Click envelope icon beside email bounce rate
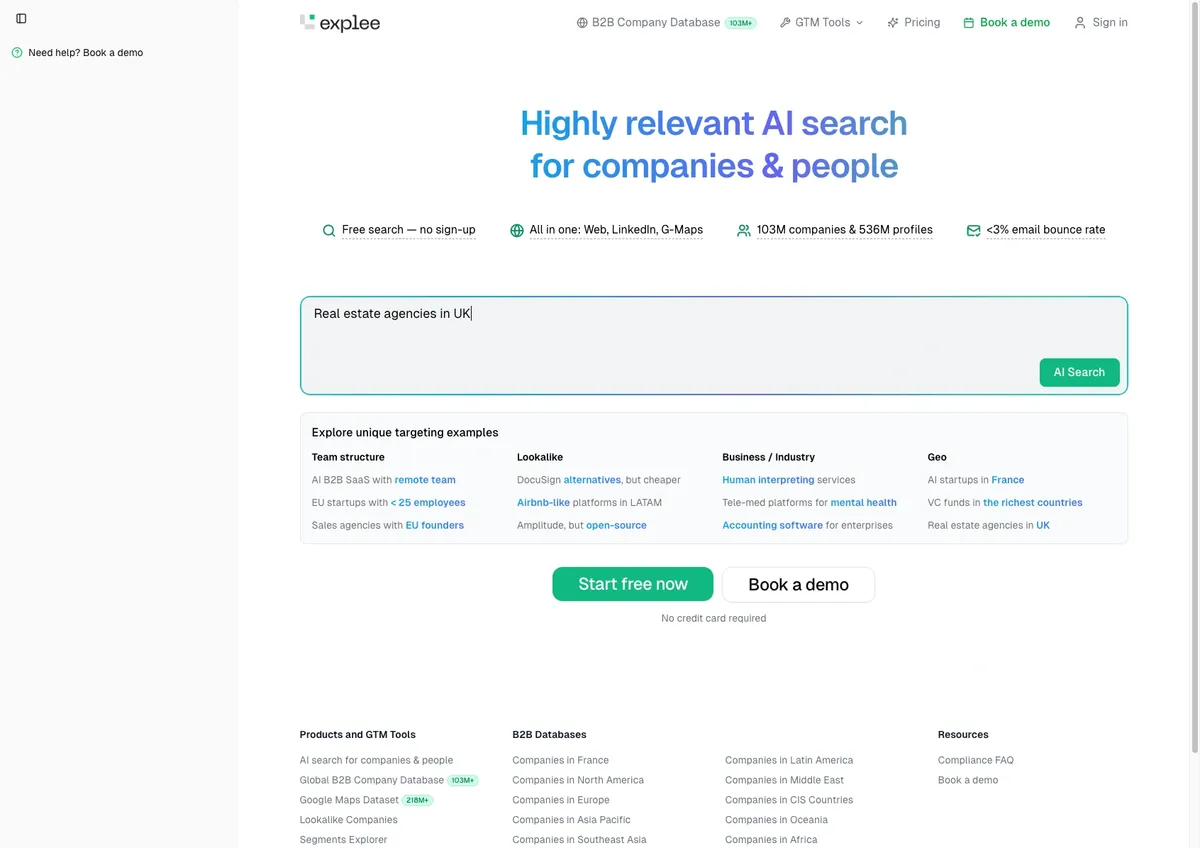The height and width of the screenshot is (848, 1200). pyautogui.click(x=973, y=230)
